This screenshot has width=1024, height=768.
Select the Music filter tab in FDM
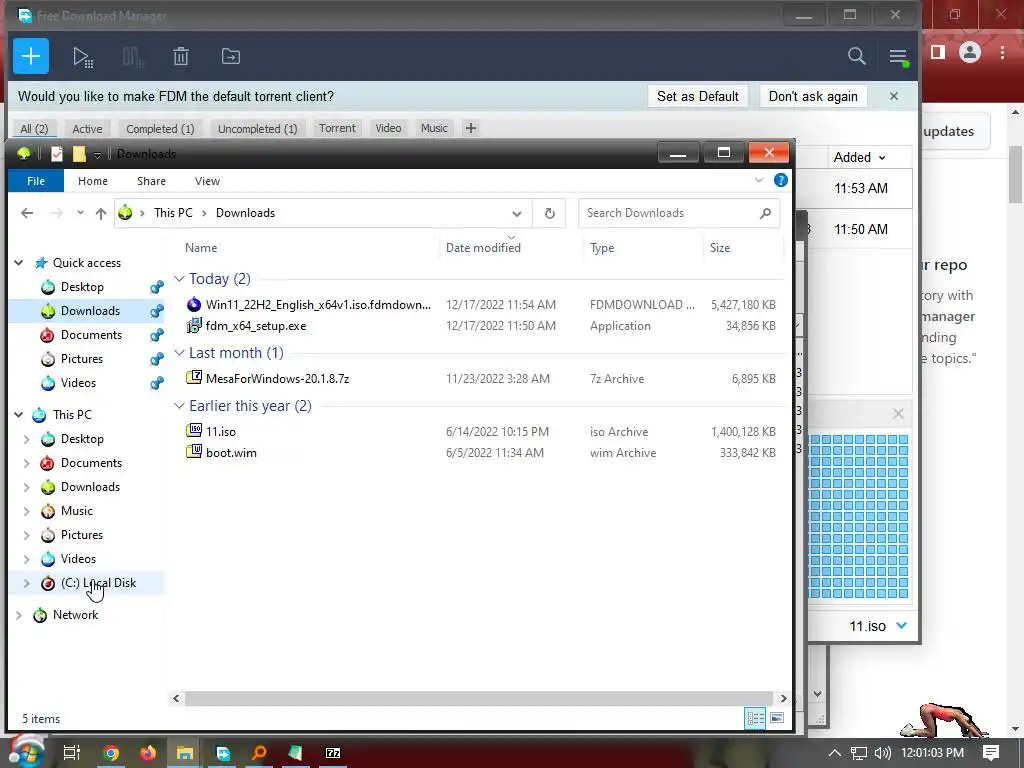[434, 128]
